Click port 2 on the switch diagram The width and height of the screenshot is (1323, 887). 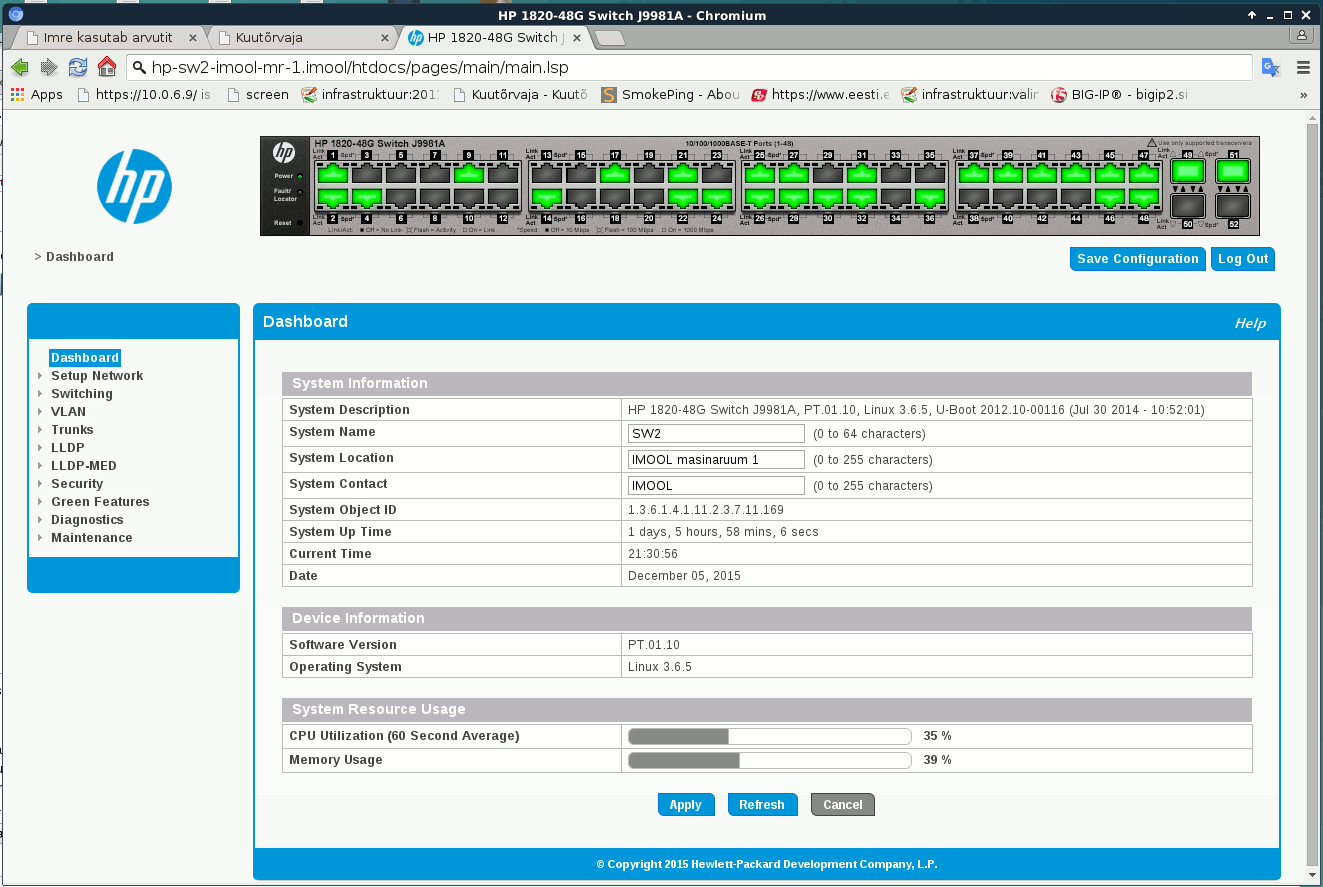click(333, 197)
